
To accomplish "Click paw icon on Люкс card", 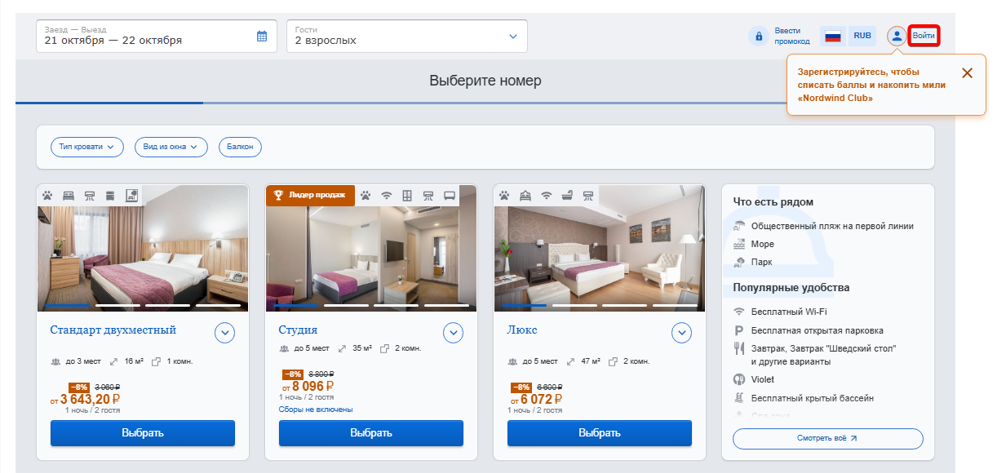I will click(x=504, y=195).
